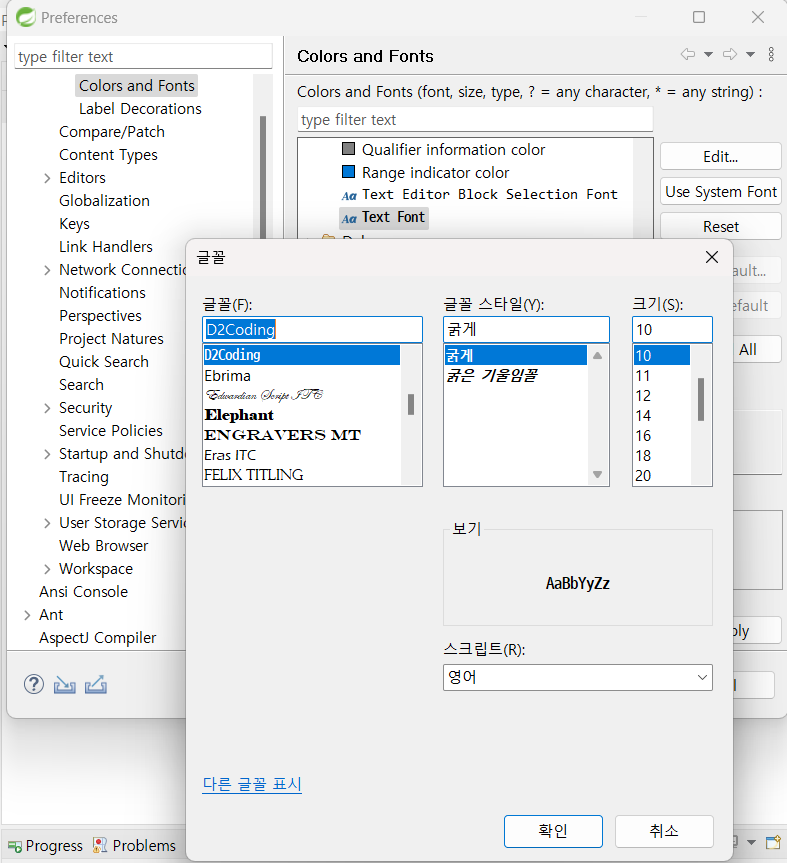787x863 pixels.
Task: Click the 글꼴 font name input
Action: (312, 329)
